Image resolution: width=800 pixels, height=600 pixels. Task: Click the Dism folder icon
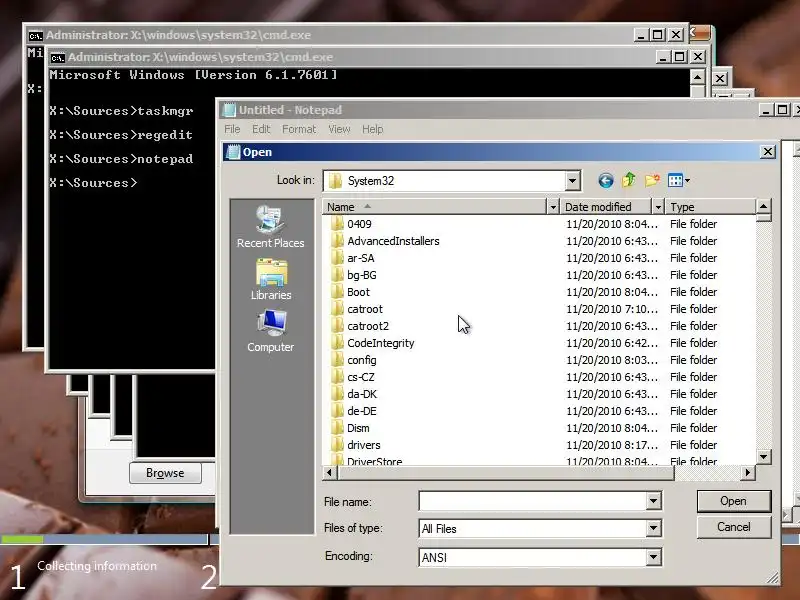[x=337, y=428]
